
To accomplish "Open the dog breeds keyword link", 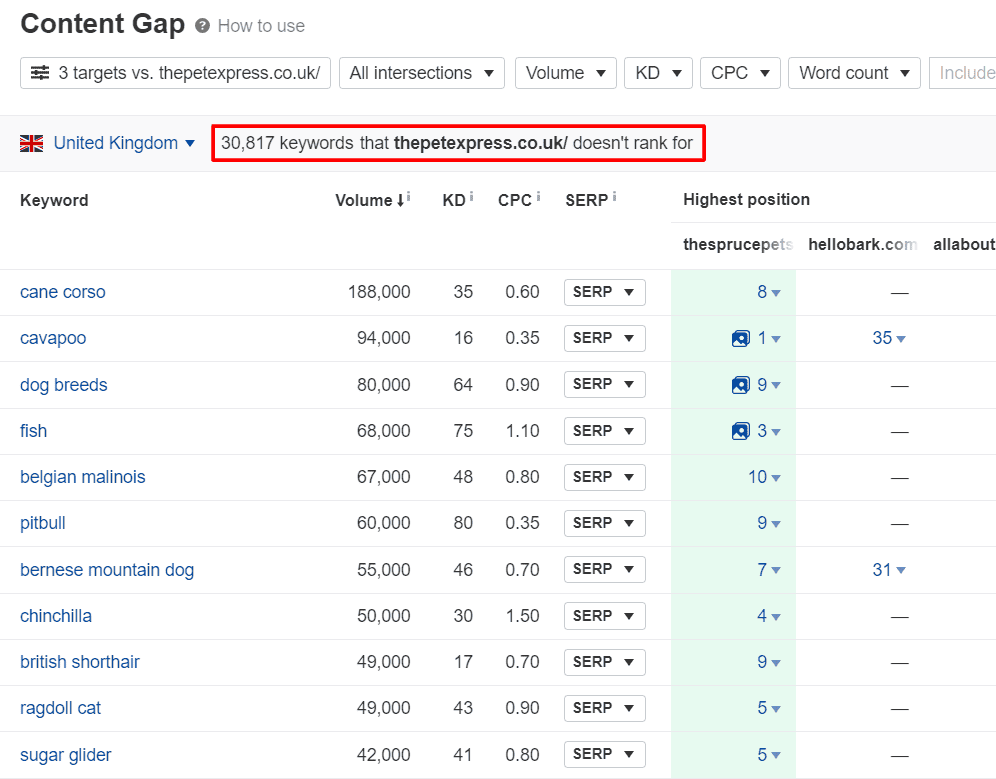I will (64, 385).
